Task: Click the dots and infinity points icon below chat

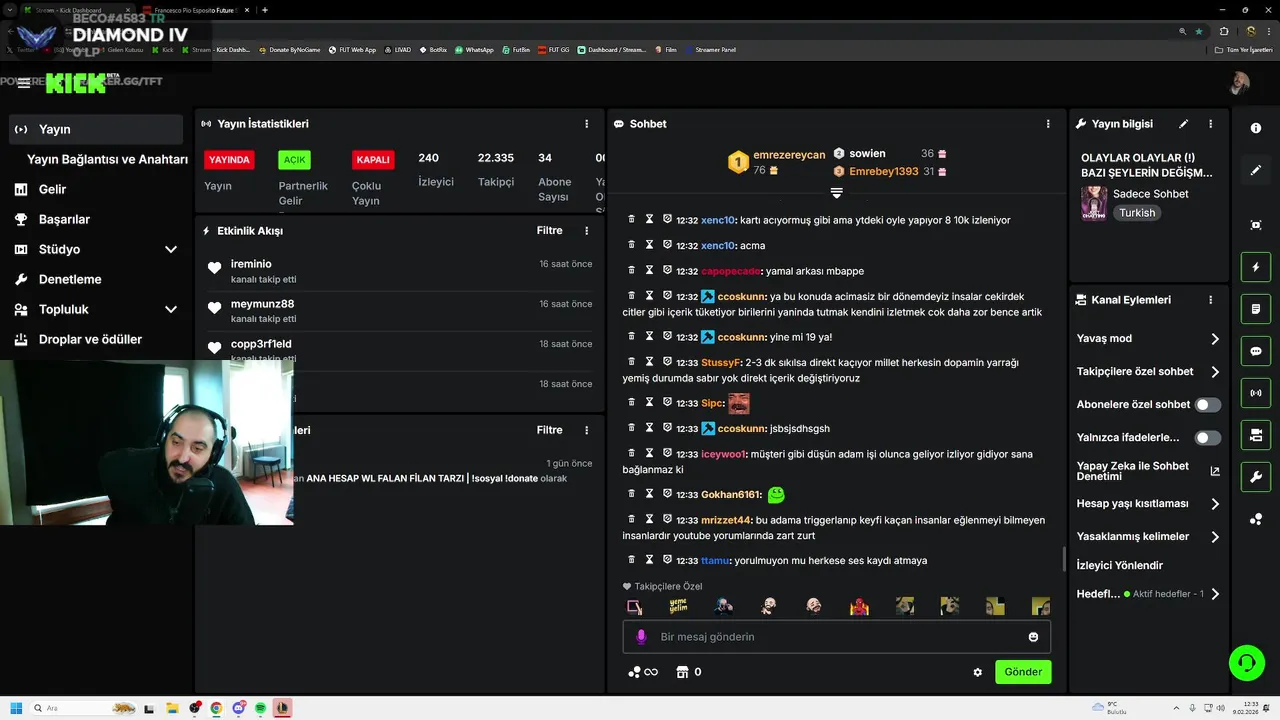Action: (x=643, y=672)
